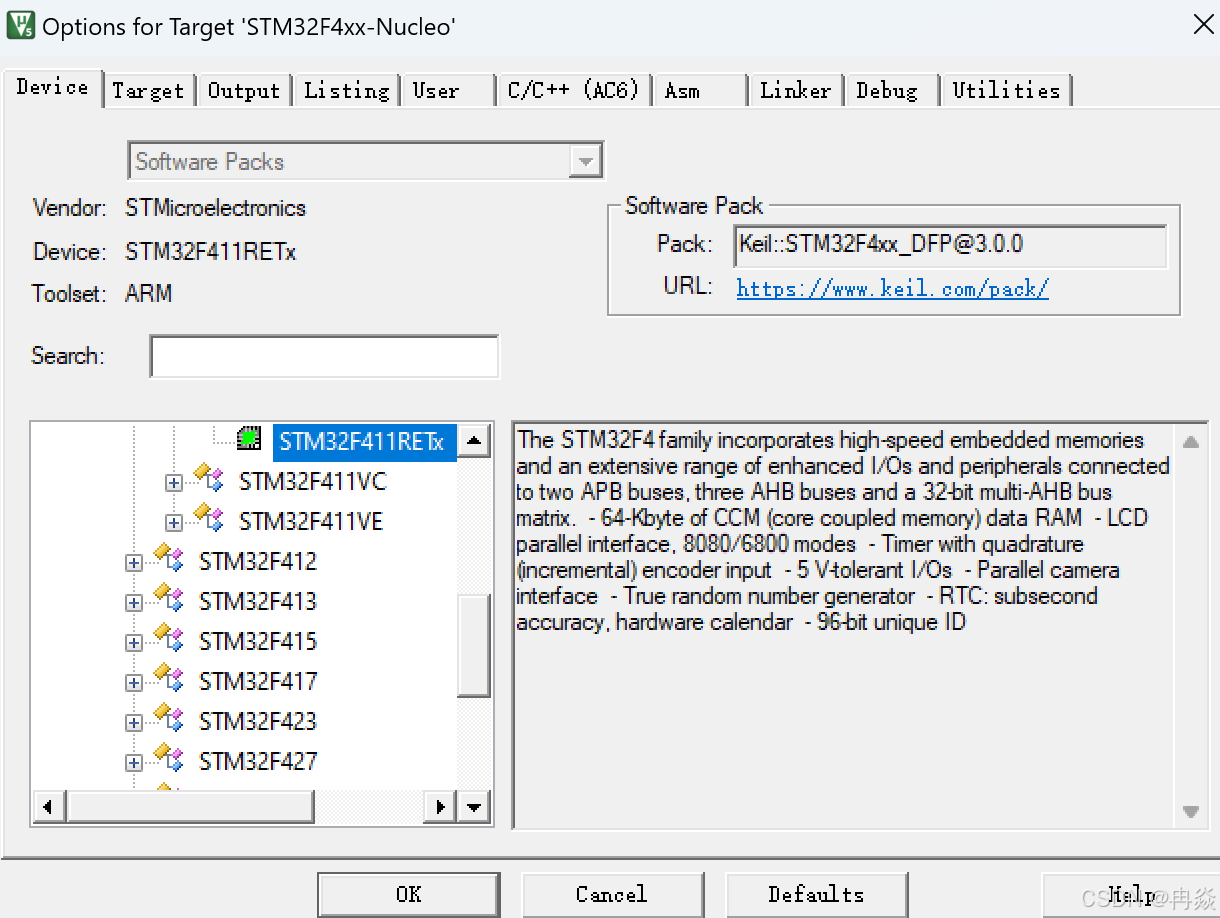Open the Utilities tab
1220x918 pixels.
(x=1006, y=90)
